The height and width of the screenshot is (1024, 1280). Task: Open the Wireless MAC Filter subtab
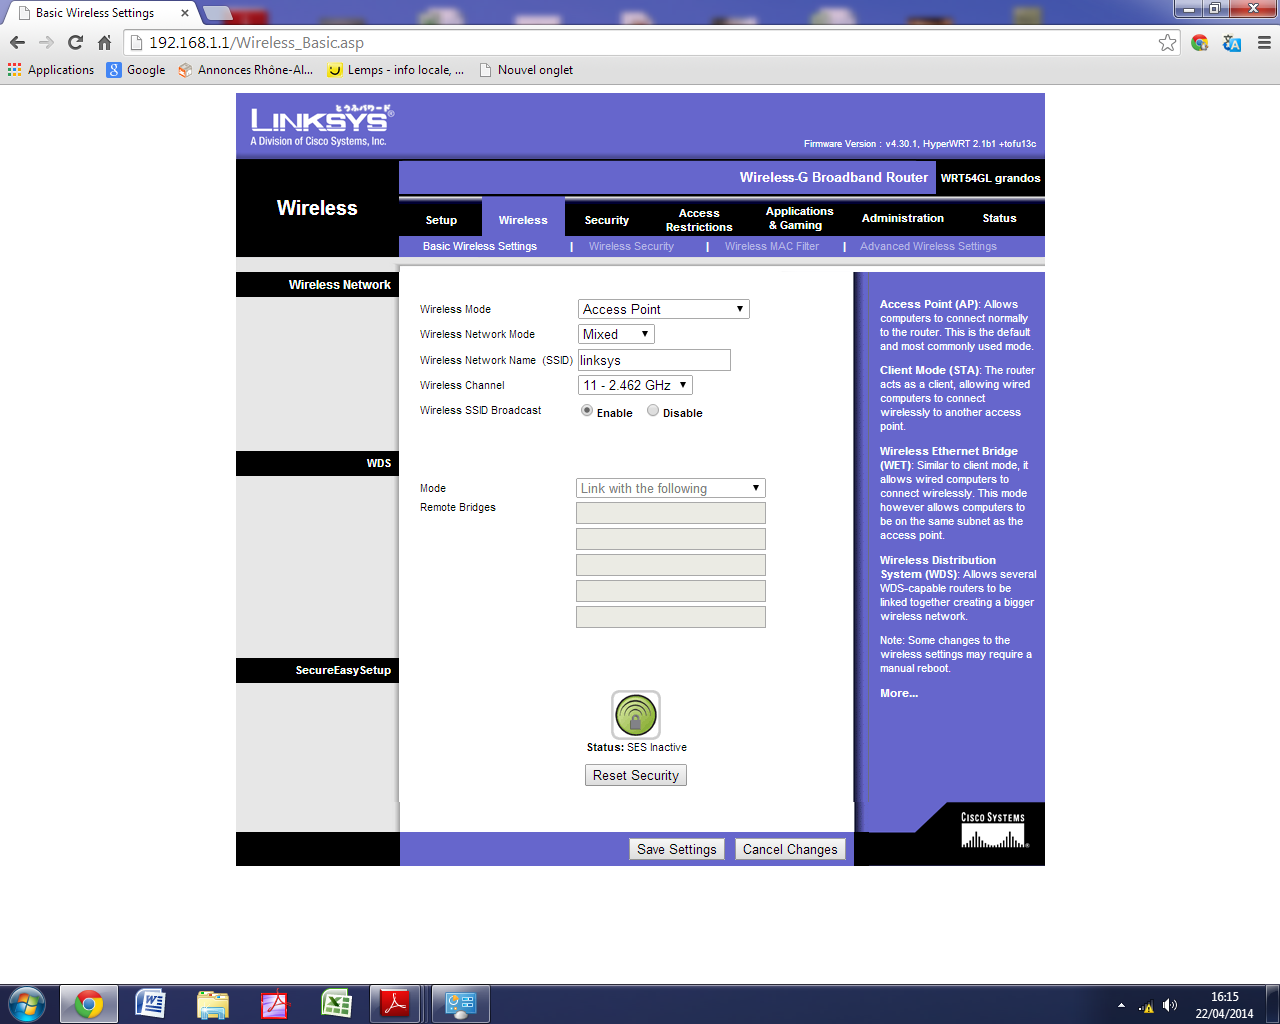pyautogui.click(x=772, y=246)
